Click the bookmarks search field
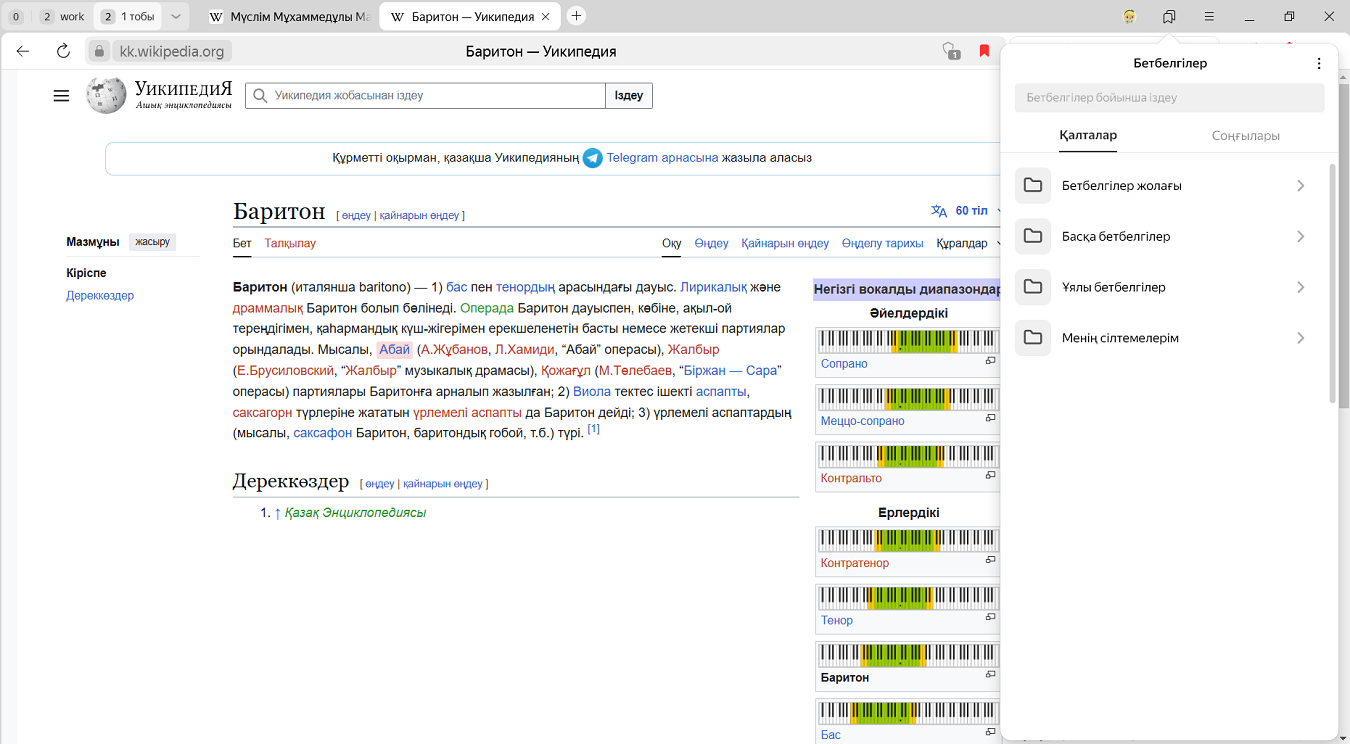Image resolution: width=1350 pixels, height=744 pixels. pyautogui.click(x=1168, y=98)
